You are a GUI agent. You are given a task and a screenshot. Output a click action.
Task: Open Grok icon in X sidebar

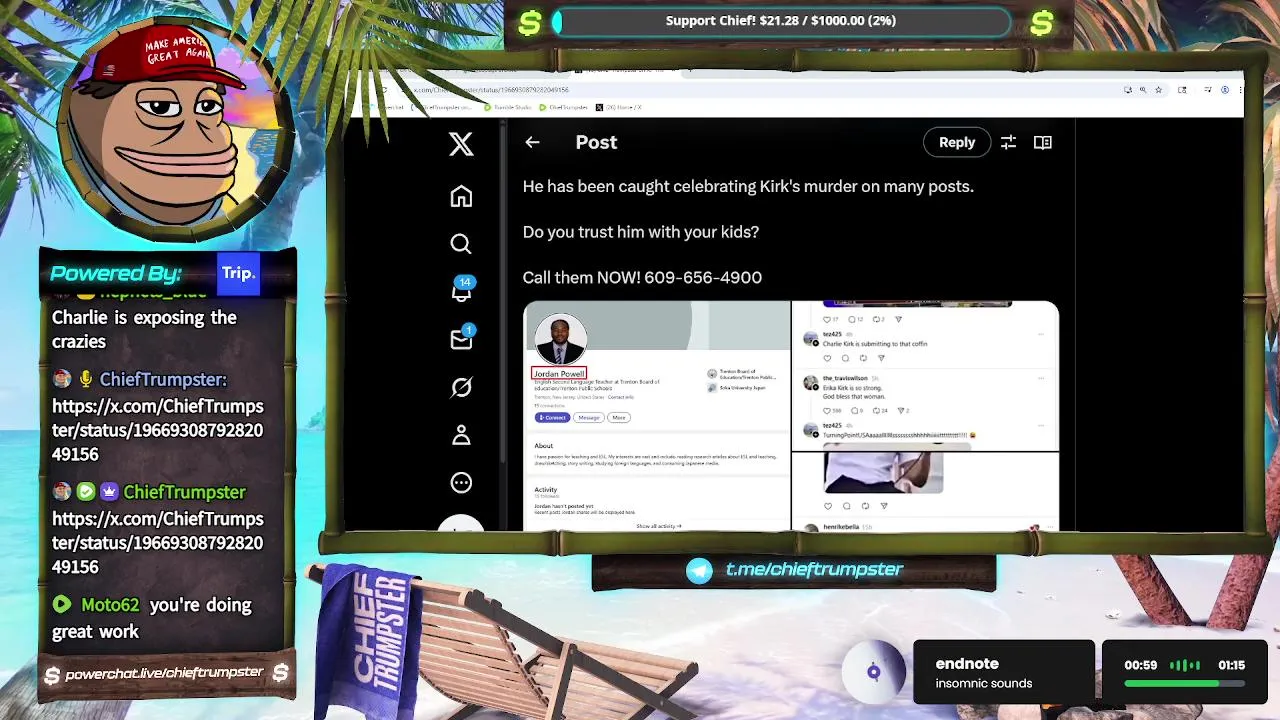[x=461, y=387]
